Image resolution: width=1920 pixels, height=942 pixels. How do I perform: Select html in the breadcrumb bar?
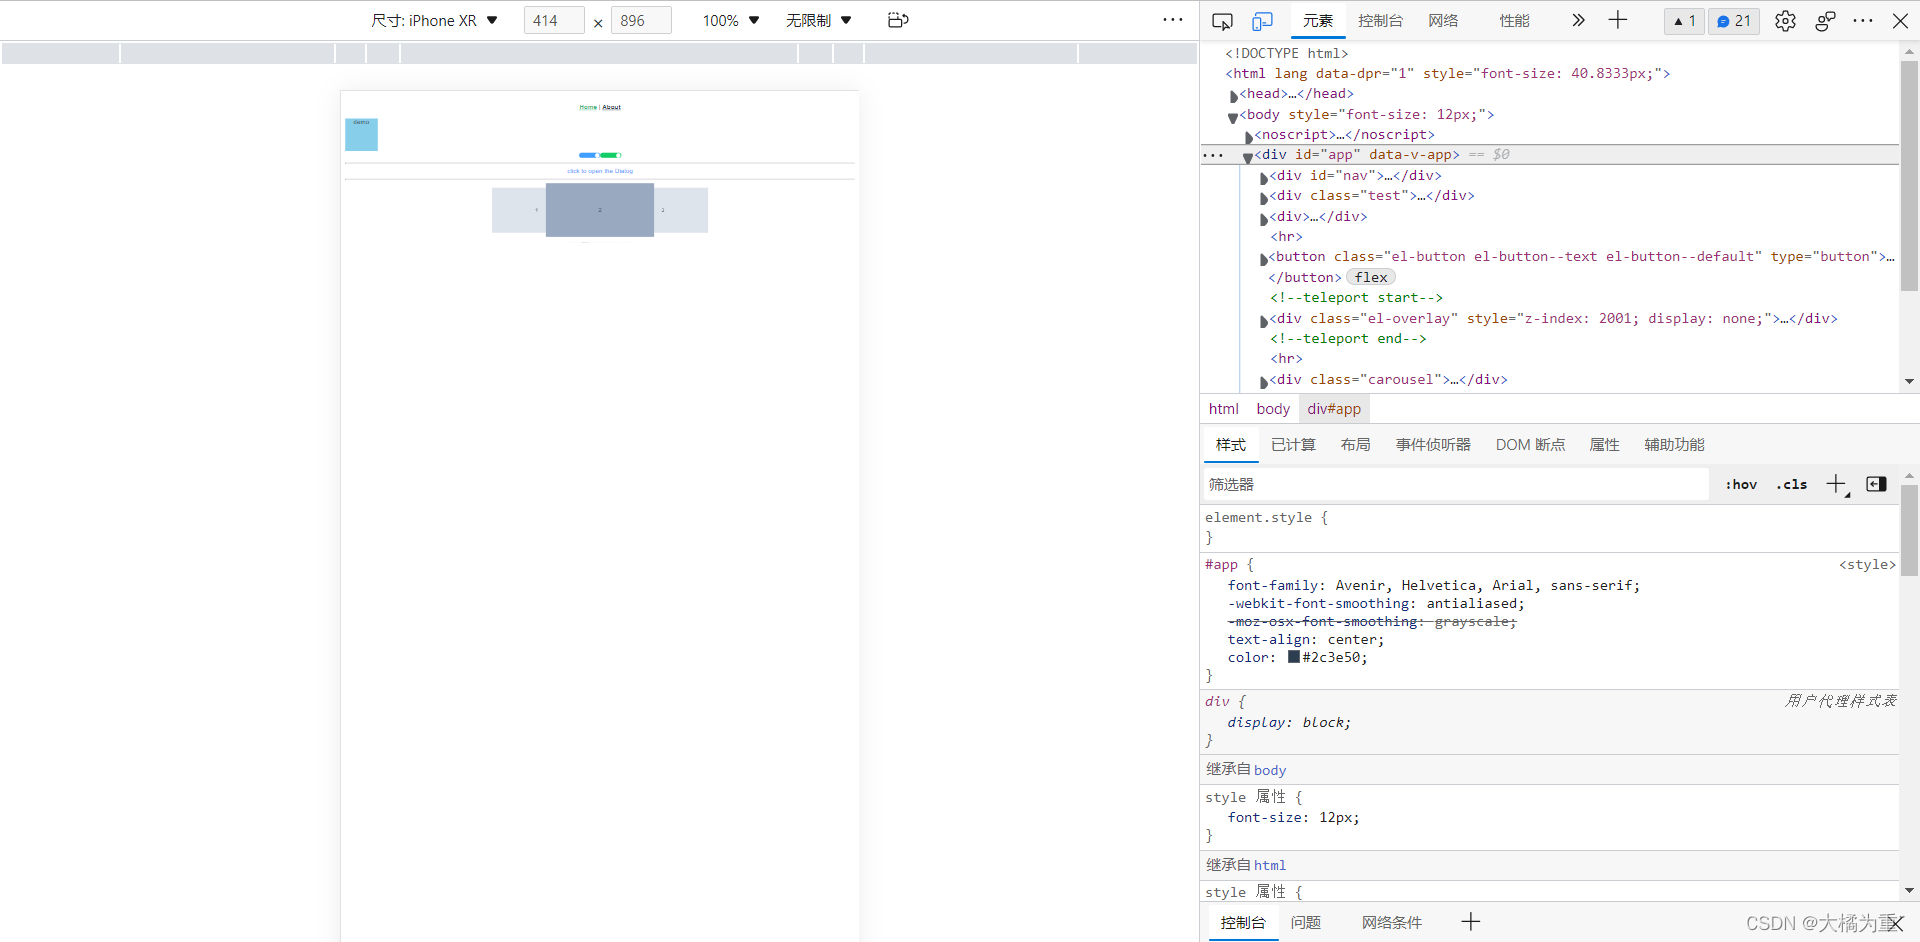click(1223, 409)
